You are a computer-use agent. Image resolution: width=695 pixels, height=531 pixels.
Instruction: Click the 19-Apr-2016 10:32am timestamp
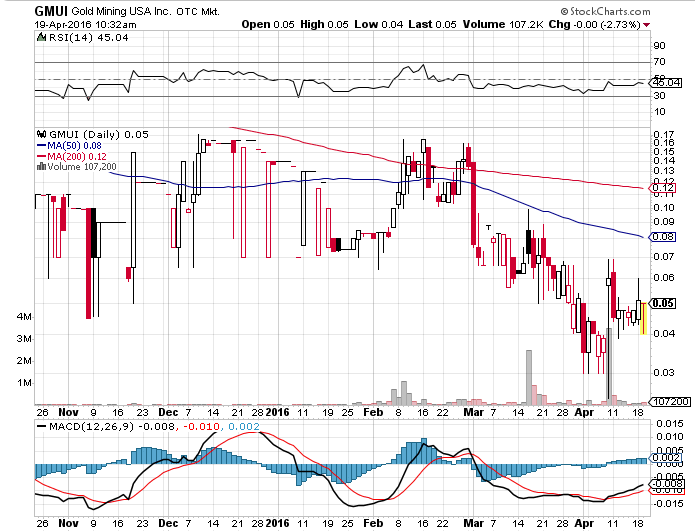85,25
